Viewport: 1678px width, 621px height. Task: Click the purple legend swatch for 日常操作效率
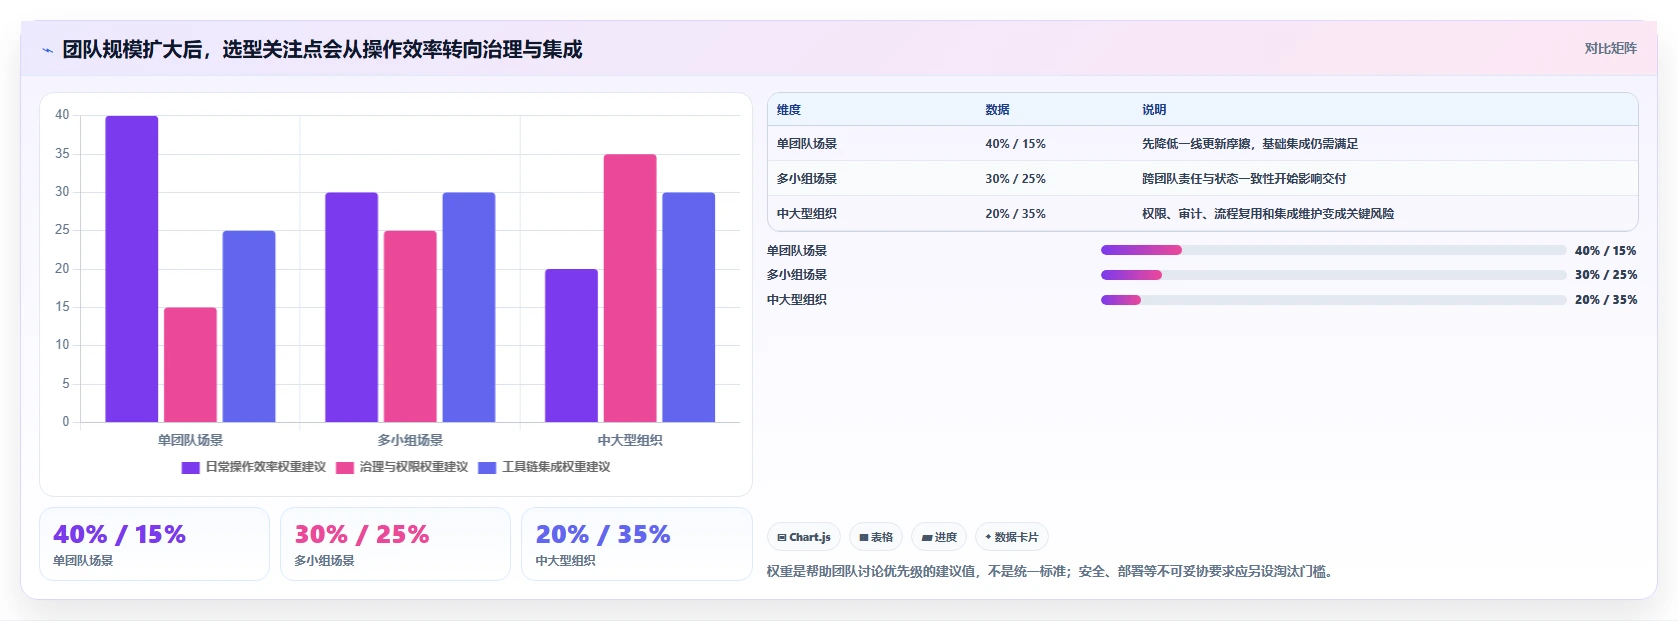[x=190, y=467]
